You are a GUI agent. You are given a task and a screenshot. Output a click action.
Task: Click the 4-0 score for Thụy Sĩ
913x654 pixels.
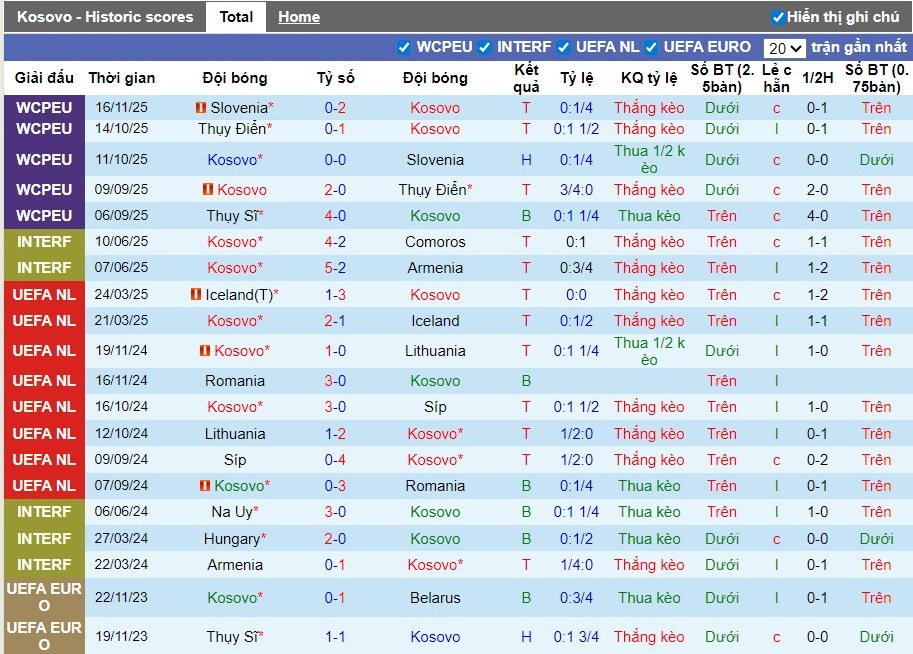335,216
